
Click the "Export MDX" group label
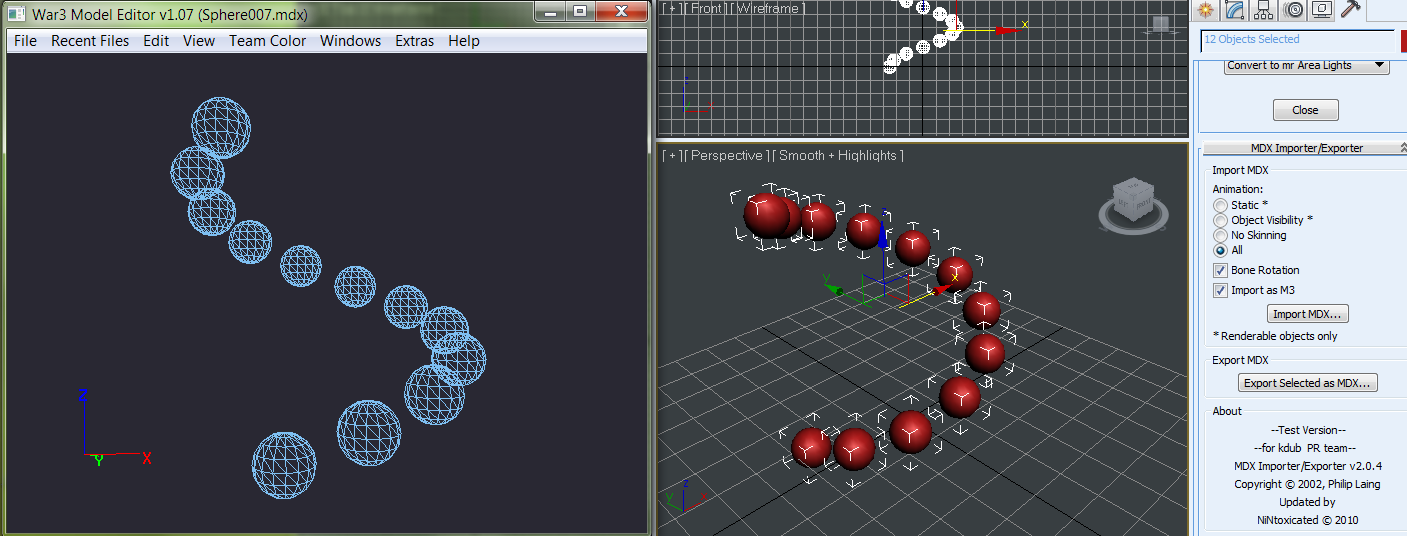click(x=1240, y=360)
